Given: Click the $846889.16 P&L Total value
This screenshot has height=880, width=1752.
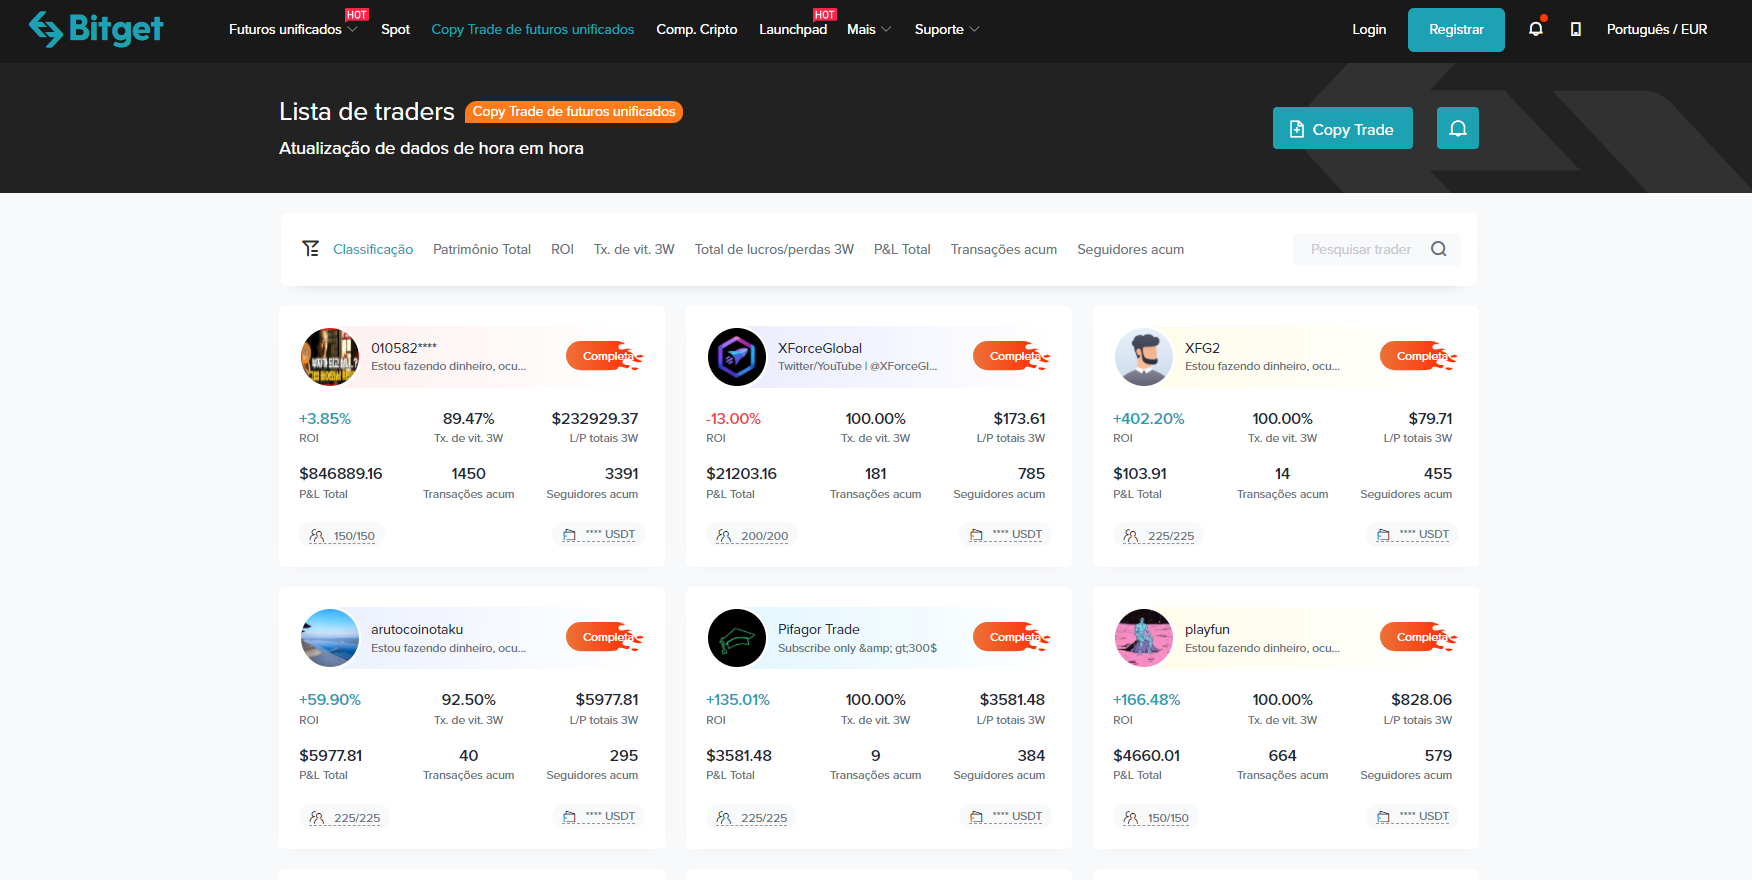Looking at the screenshot, I should (341, 474).
